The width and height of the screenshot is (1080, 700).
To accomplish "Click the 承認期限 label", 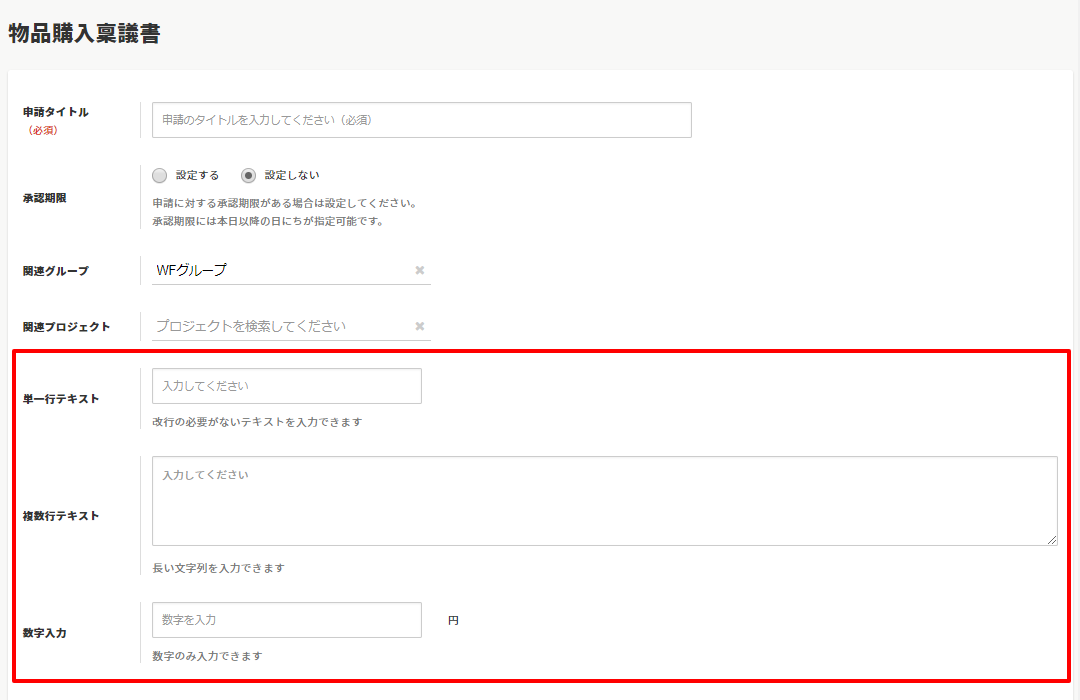I will coord(44,198).
